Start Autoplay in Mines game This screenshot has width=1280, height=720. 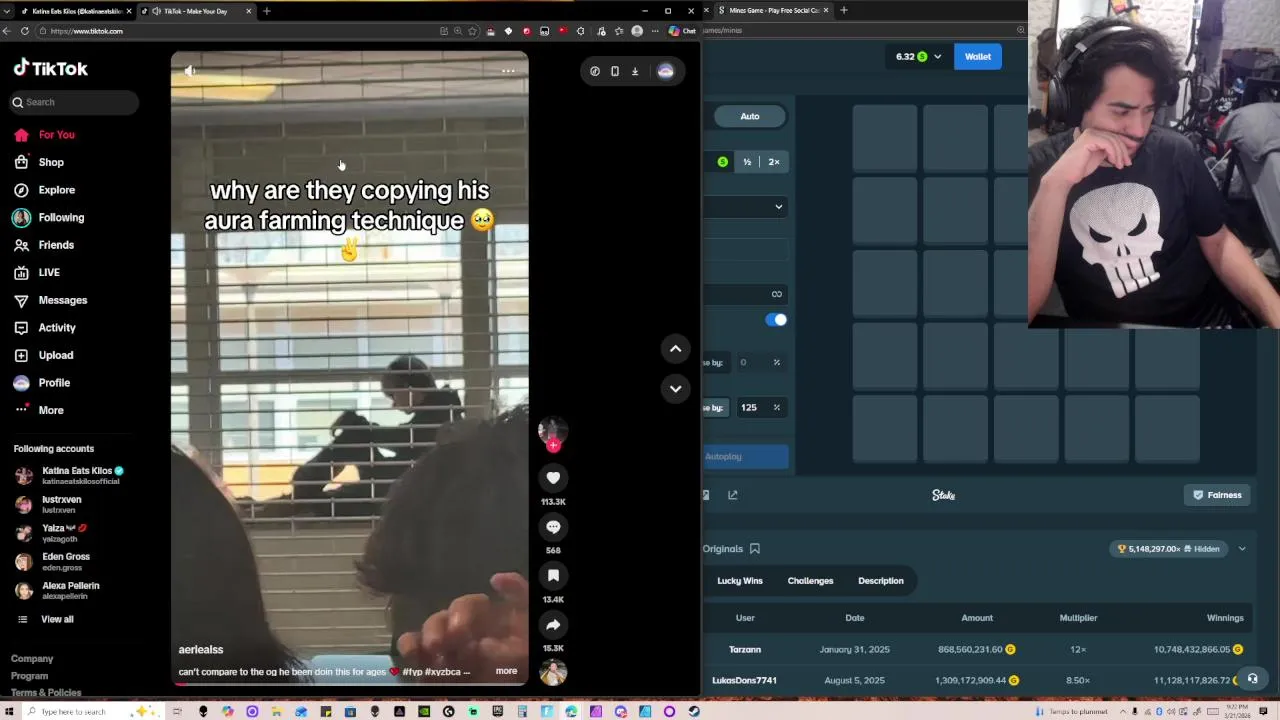746,457
